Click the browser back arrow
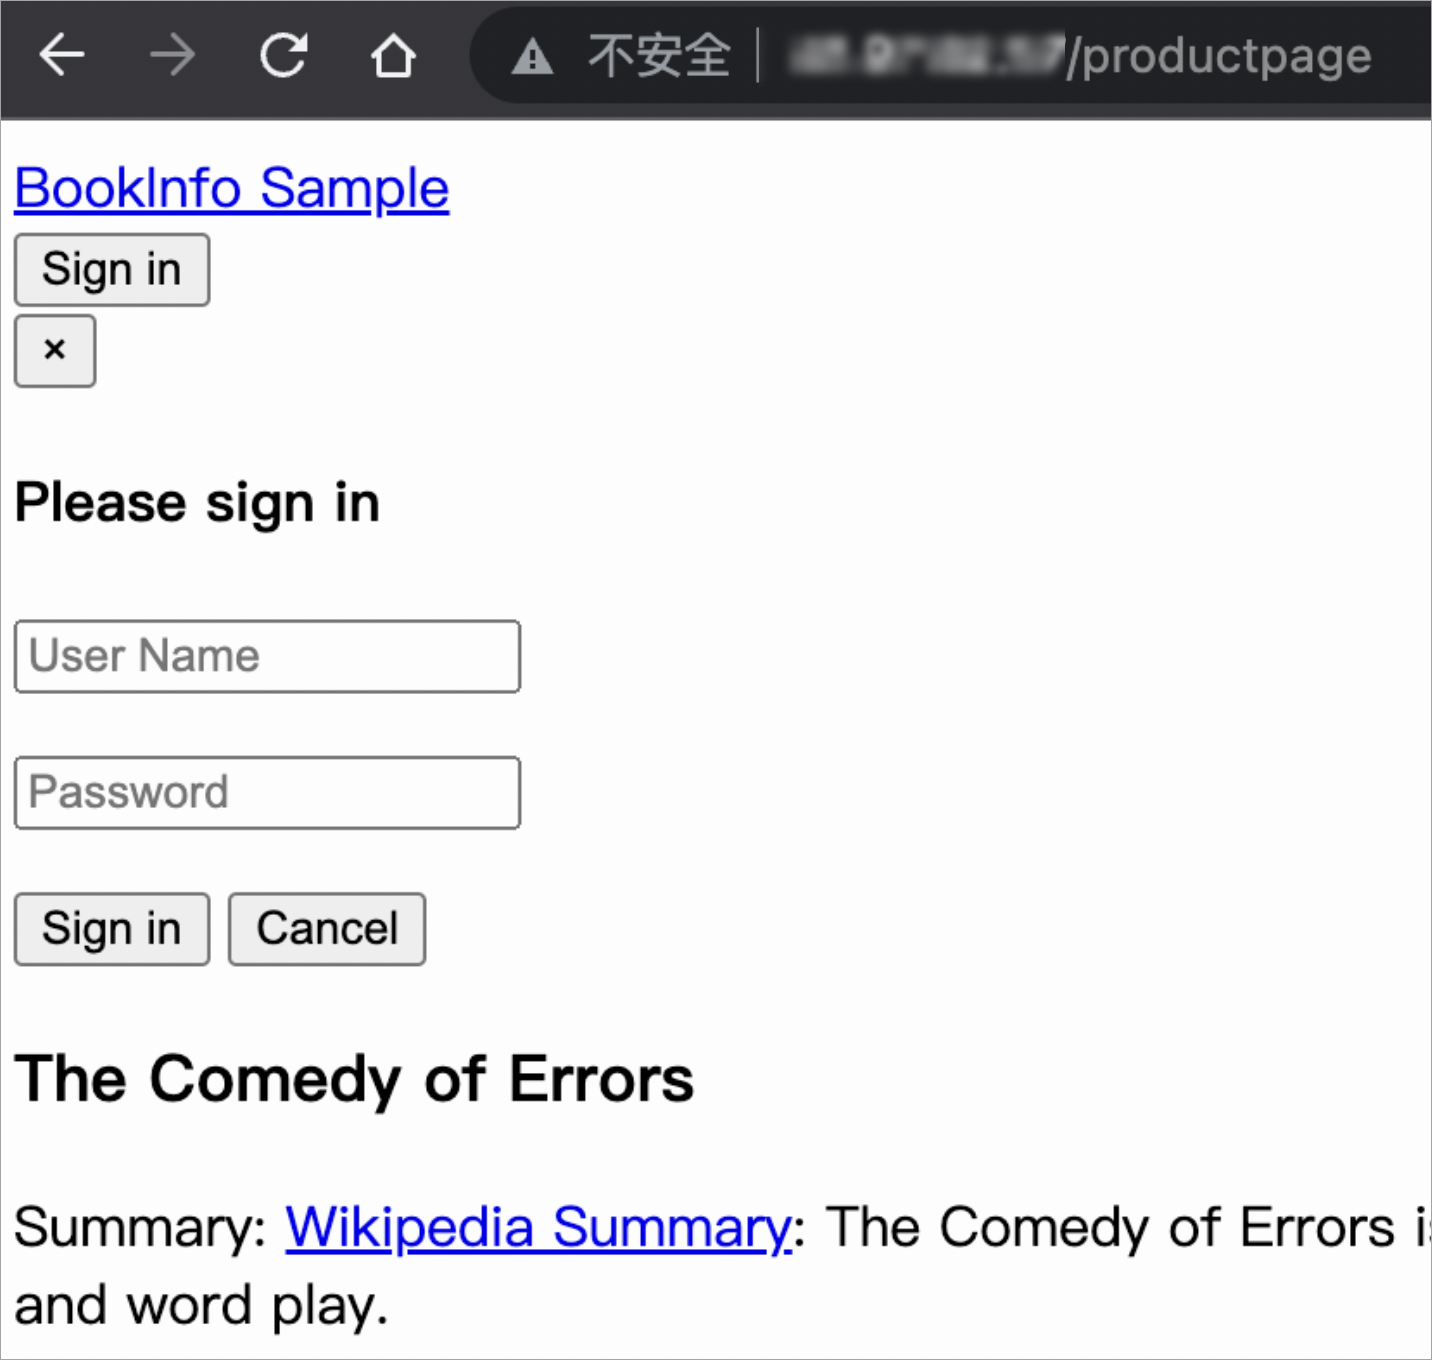 click(62, 55)
